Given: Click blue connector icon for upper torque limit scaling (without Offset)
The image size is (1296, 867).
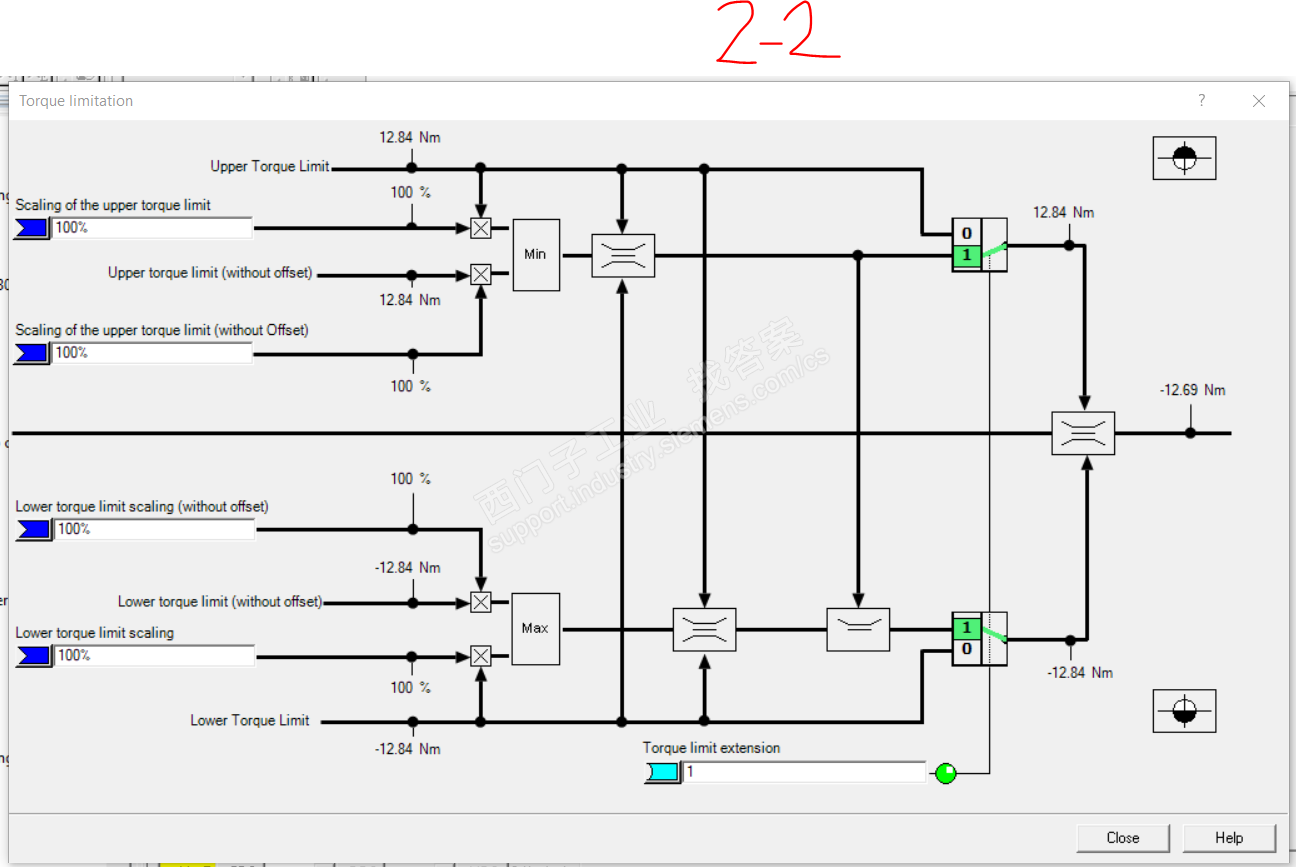Looking at the screenshot, I should pyautogui.click(x=31, y=353).
